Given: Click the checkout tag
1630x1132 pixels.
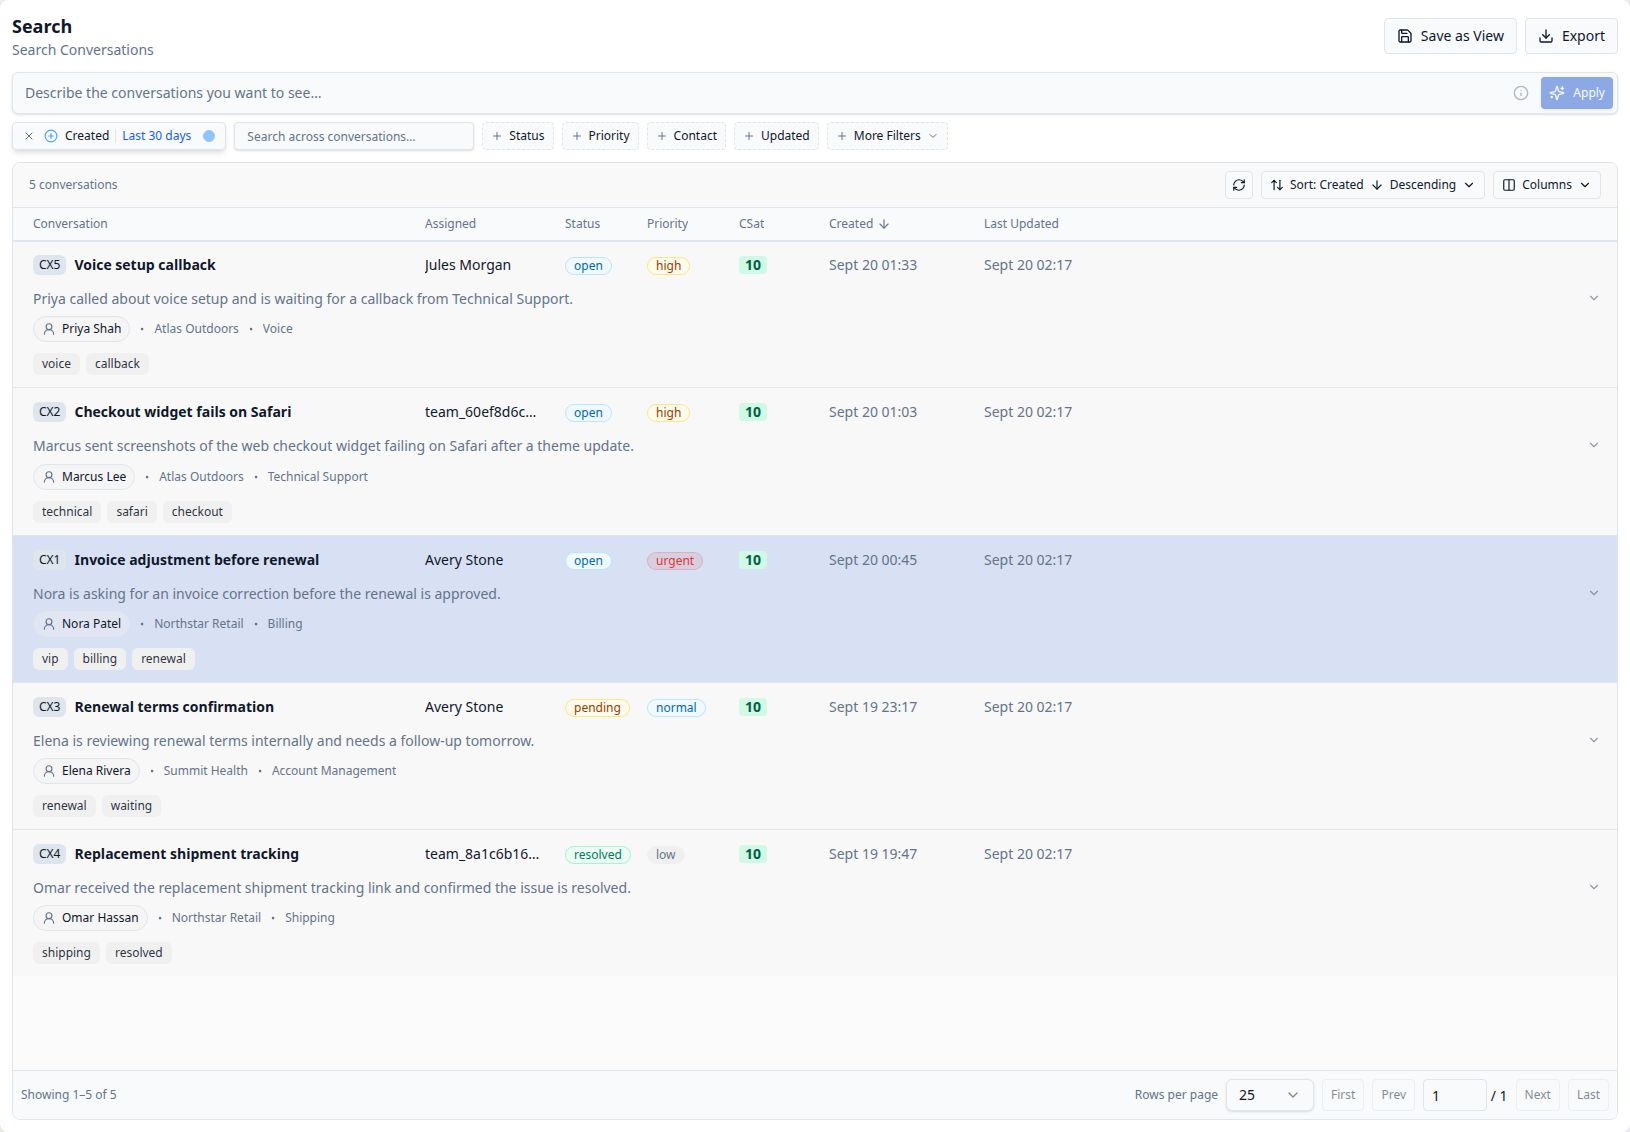Looking at the screenshot, I should [197, 512].
